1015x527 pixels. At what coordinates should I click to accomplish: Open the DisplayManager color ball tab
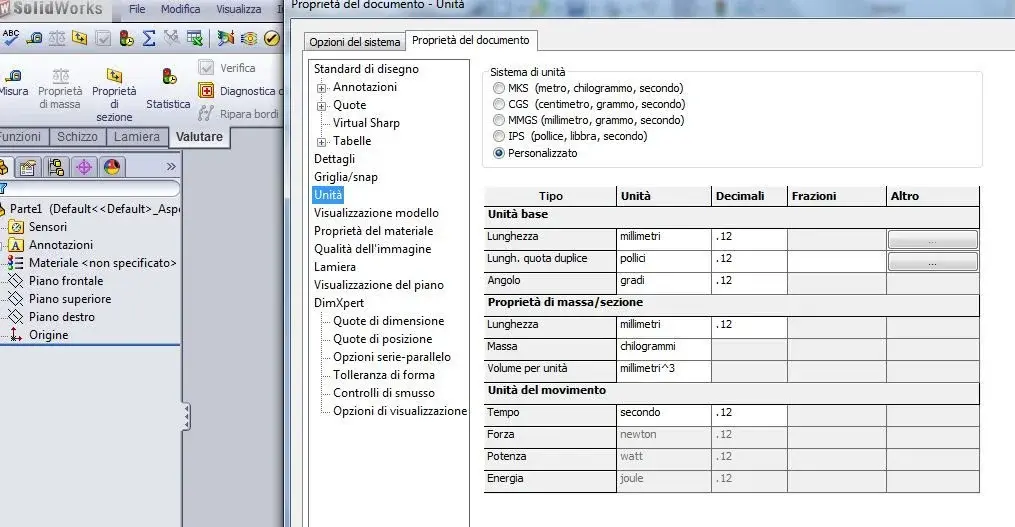click(x=112, y=168)
